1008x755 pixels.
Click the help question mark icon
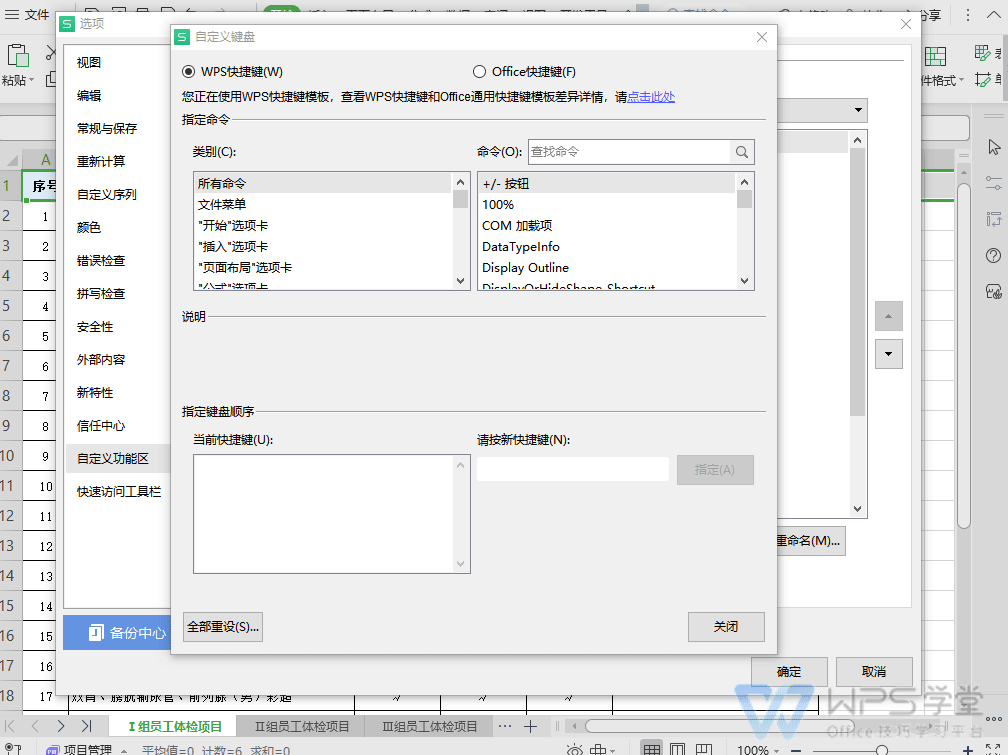(993, 255)
